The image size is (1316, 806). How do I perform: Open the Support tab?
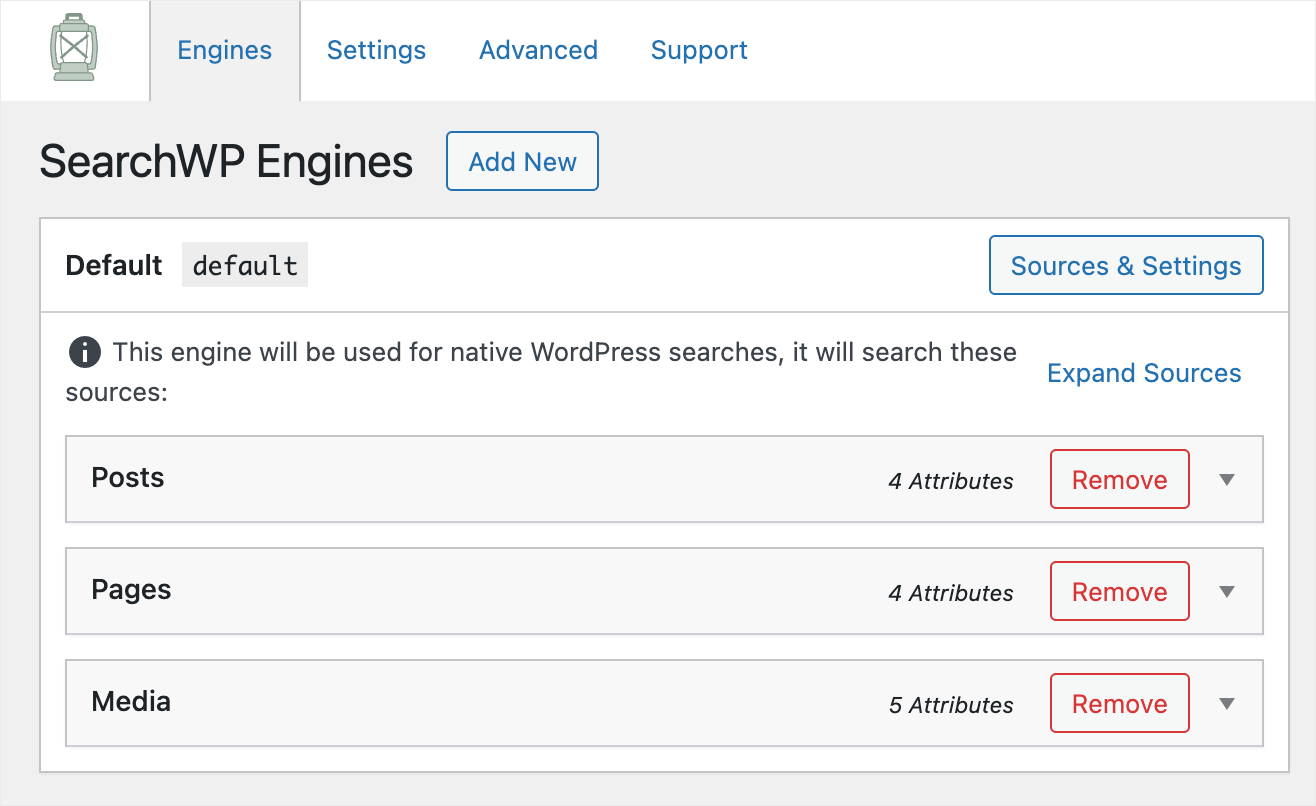click(699, 50)
